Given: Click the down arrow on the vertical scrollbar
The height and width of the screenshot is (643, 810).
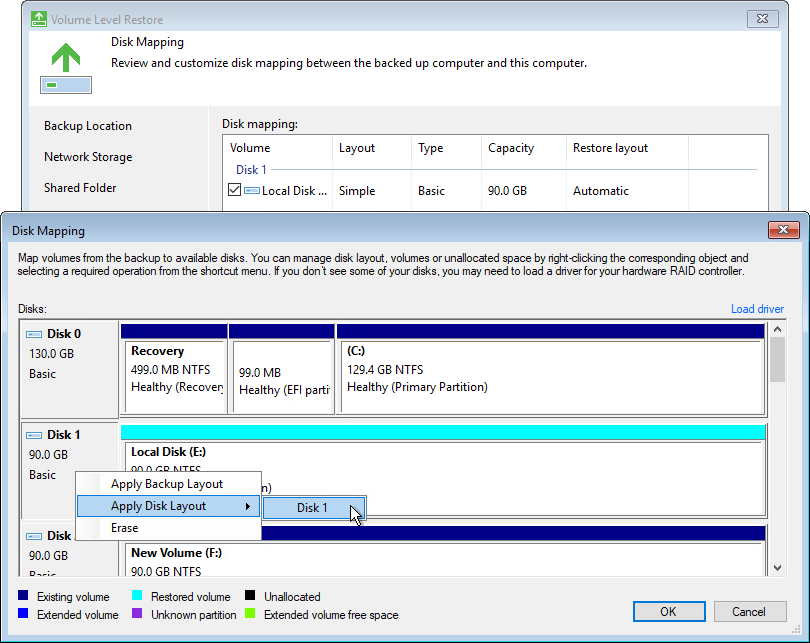Looking at the screenshot, I should click(779, 568).
